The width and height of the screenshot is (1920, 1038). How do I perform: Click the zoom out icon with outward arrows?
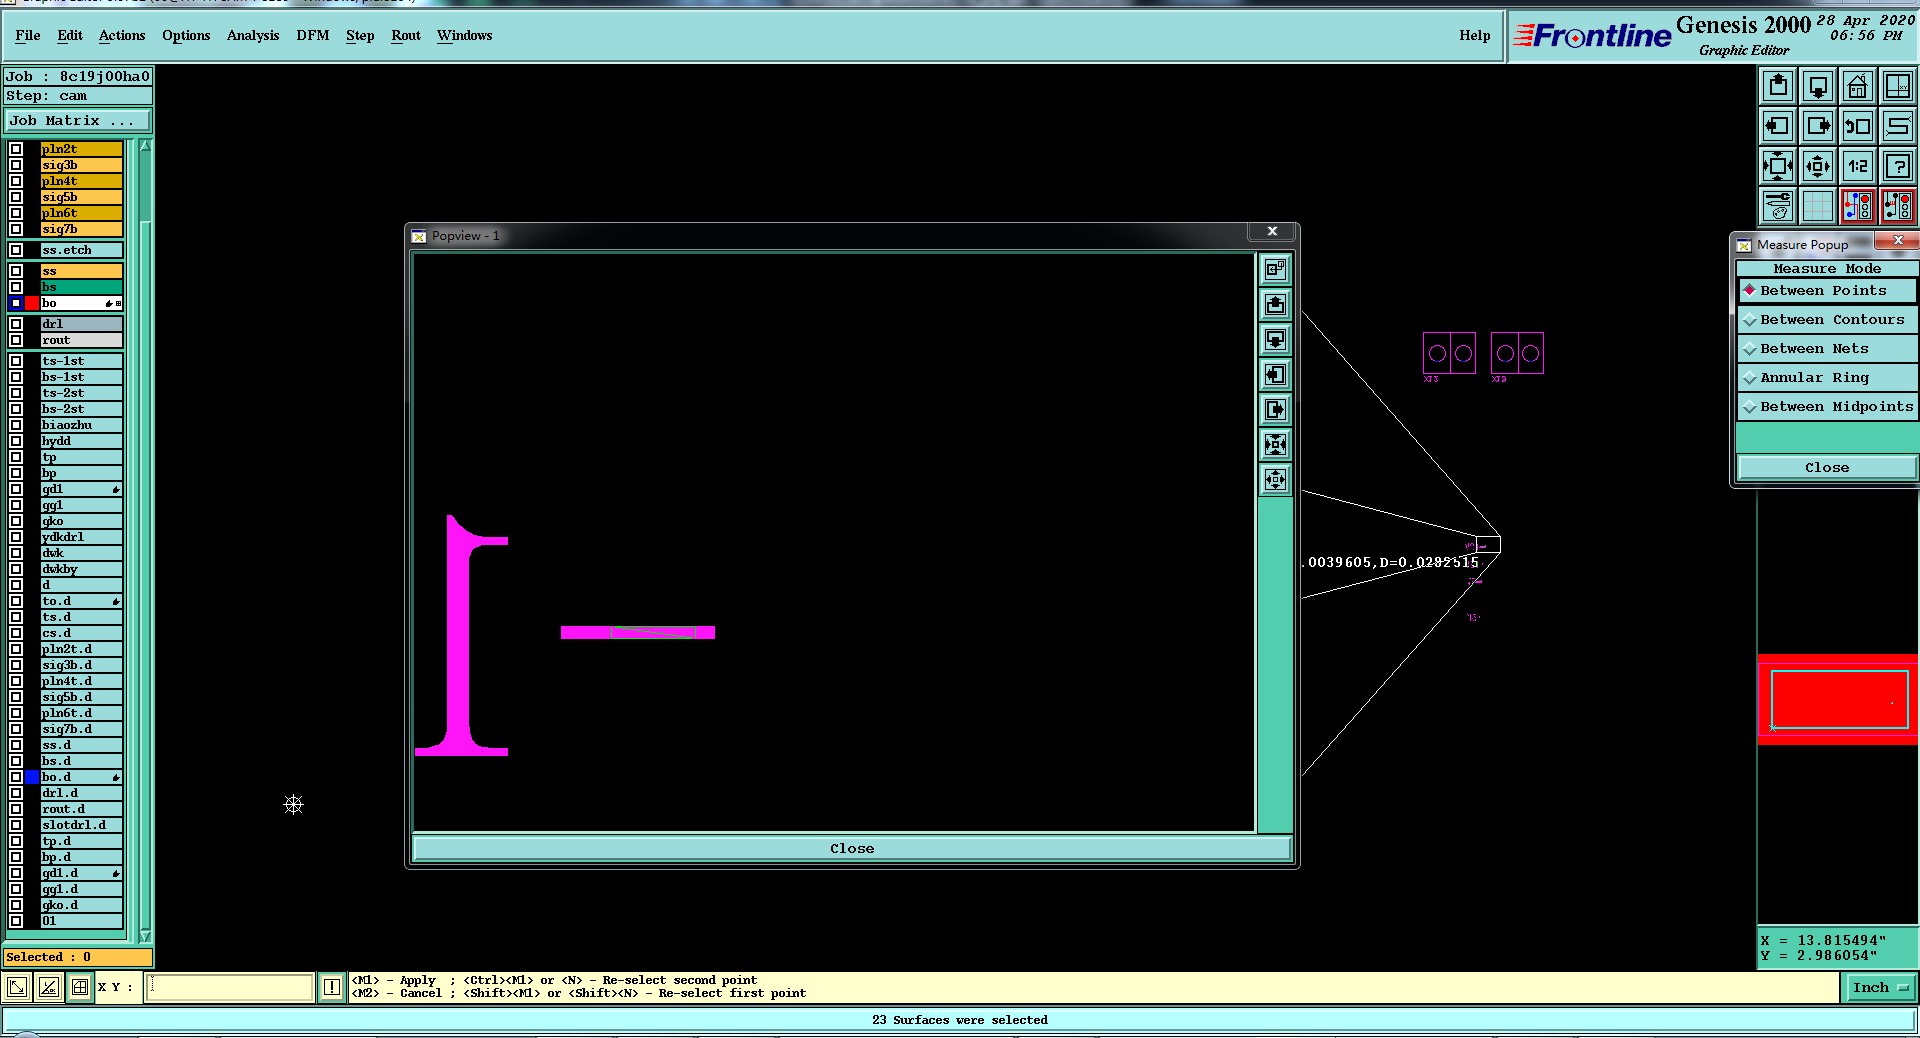1818,166
